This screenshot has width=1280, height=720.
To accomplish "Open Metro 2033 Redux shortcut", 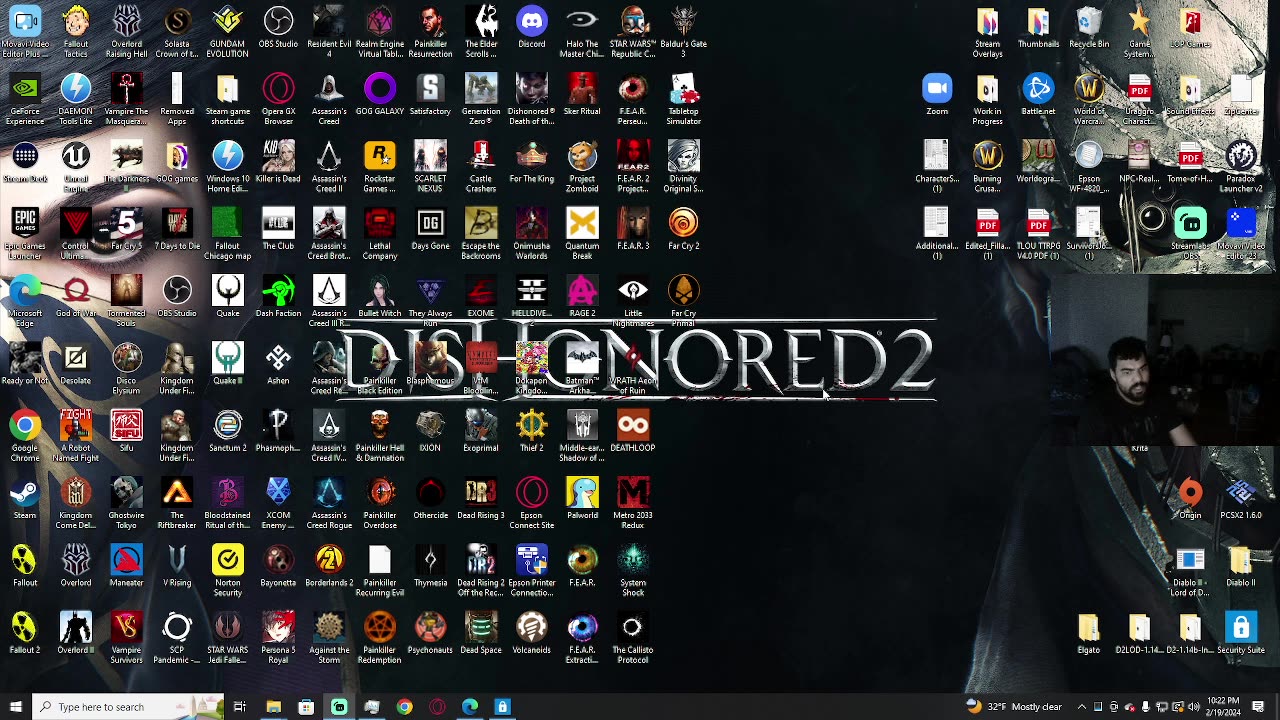I will pos(632,502).
